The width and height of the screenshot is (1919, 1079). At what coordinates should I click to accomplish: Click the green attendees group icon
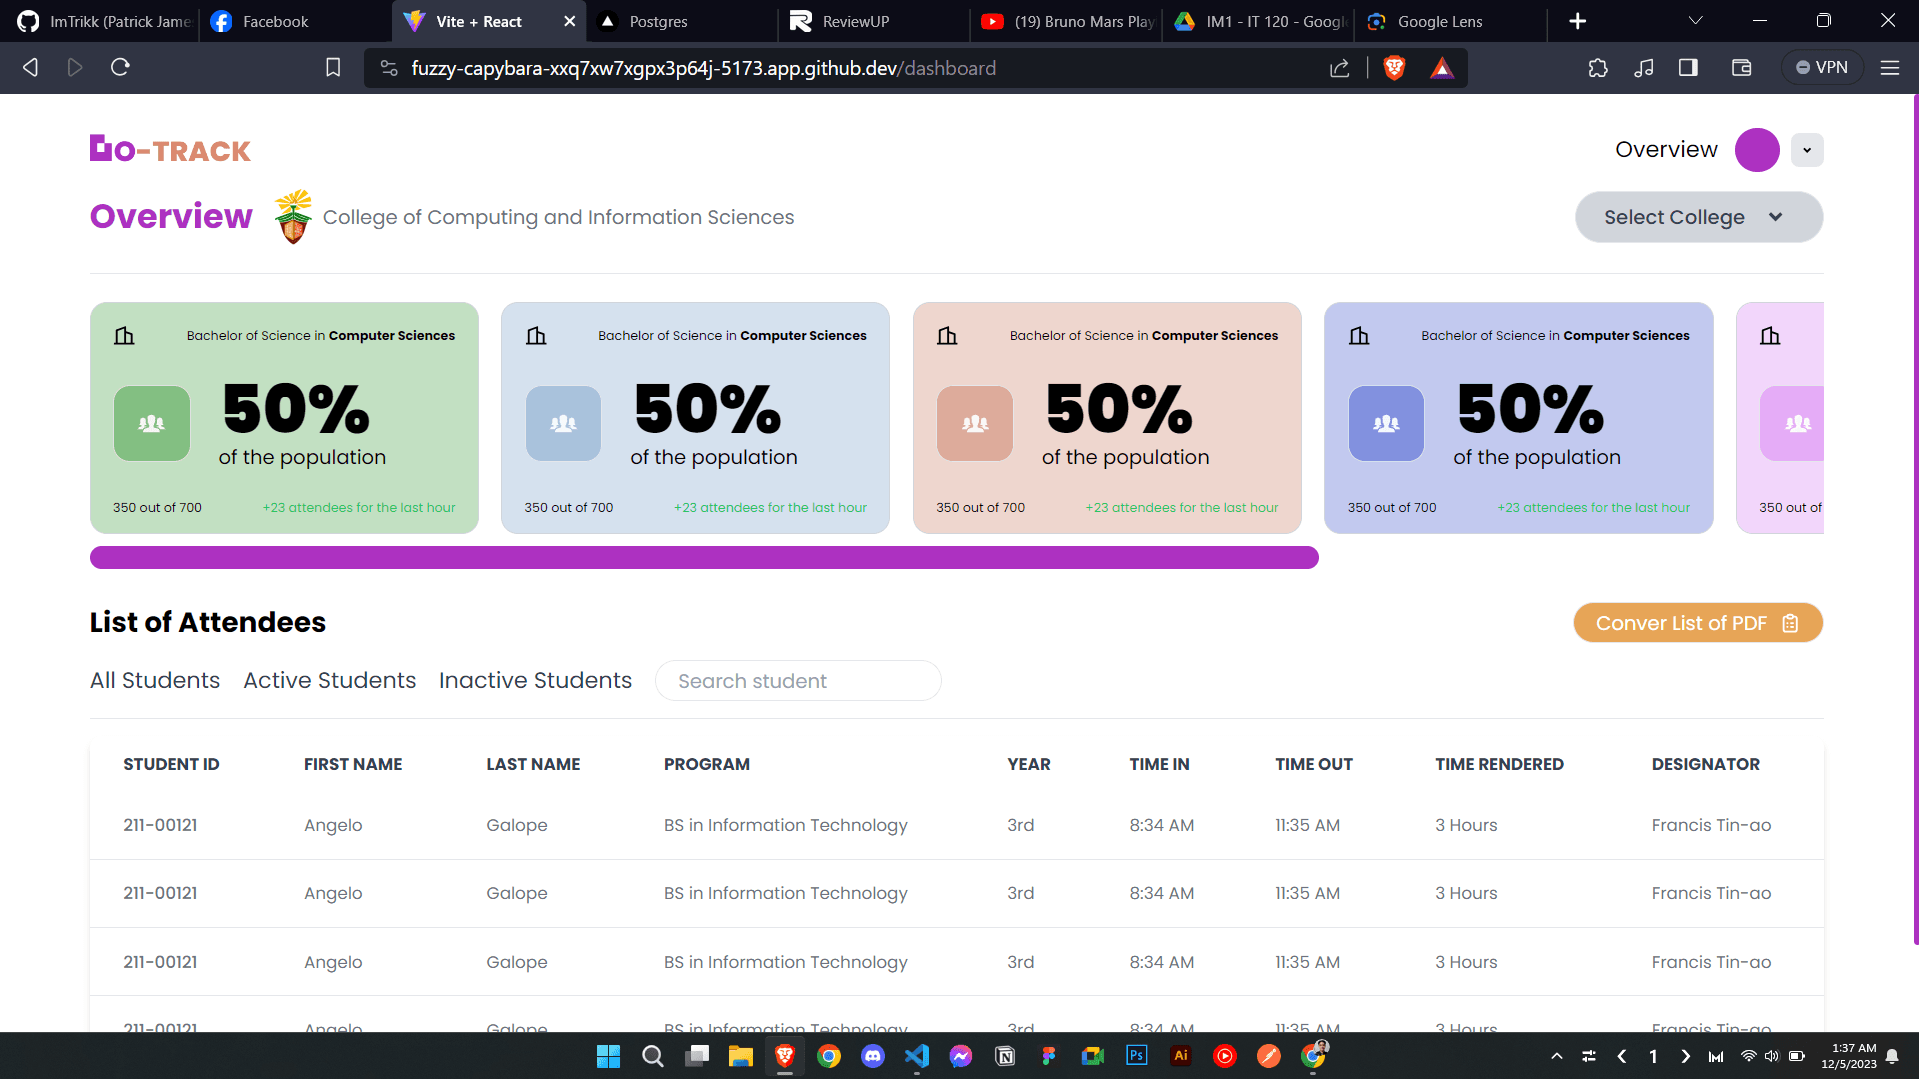coord(152,423)
